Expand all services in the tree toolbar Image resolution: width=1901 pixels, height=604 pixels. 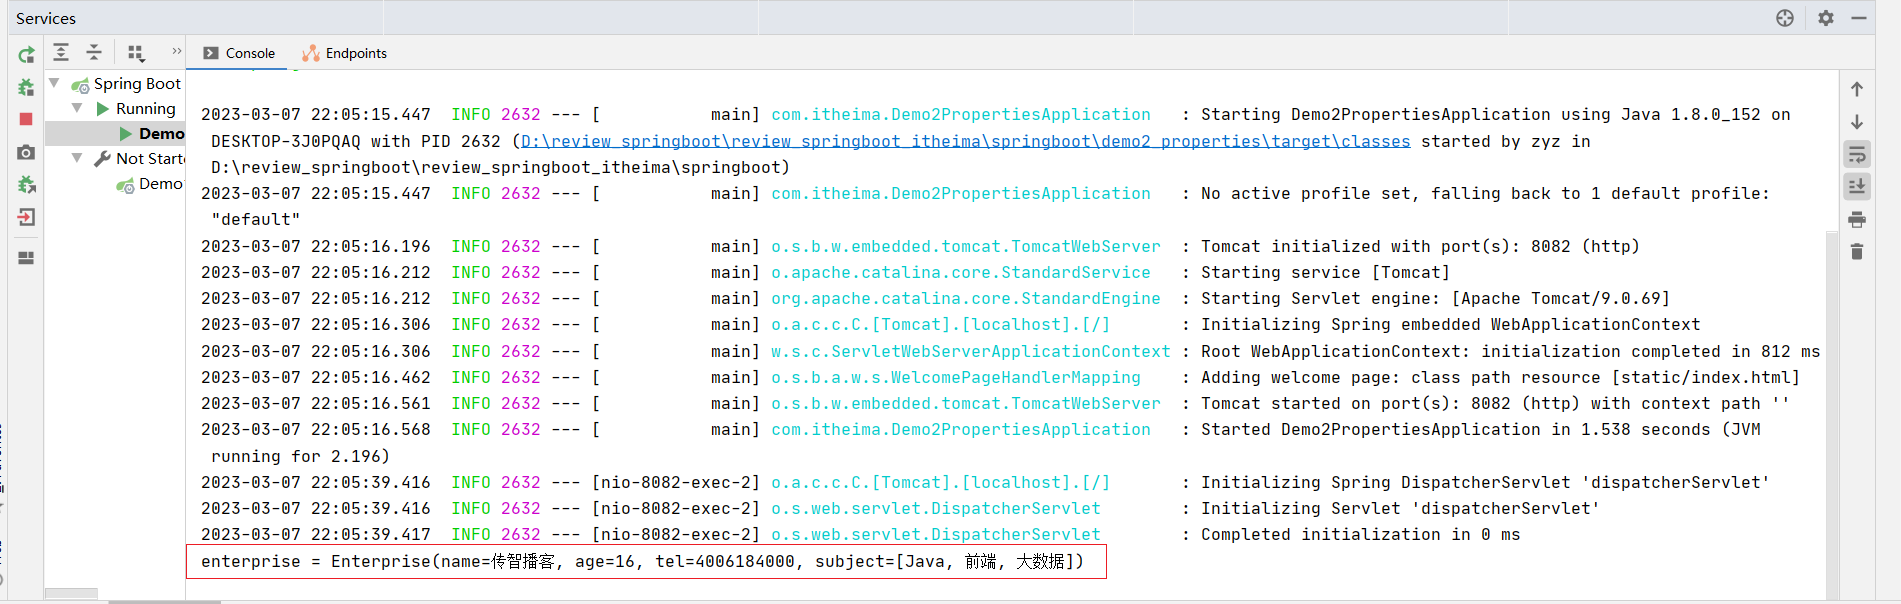tap(61, 52)
